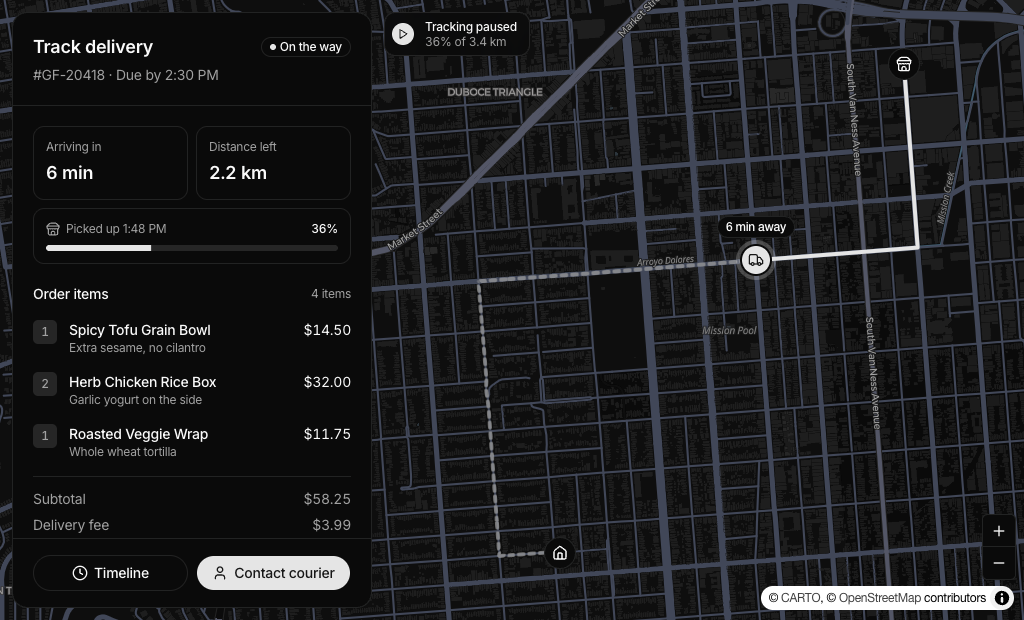Click the home destination marker on the map

coord(560,553)
